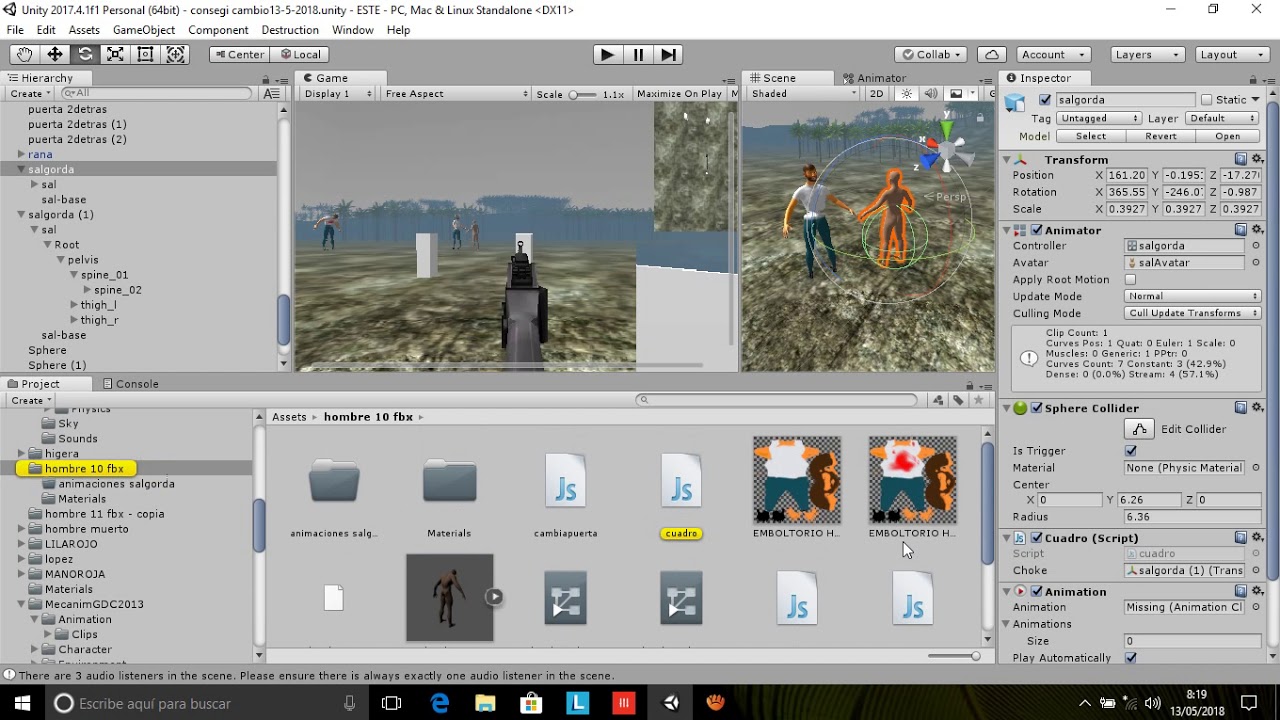
Task: Adjust the project icon size slider
Action: click(954, 656)
